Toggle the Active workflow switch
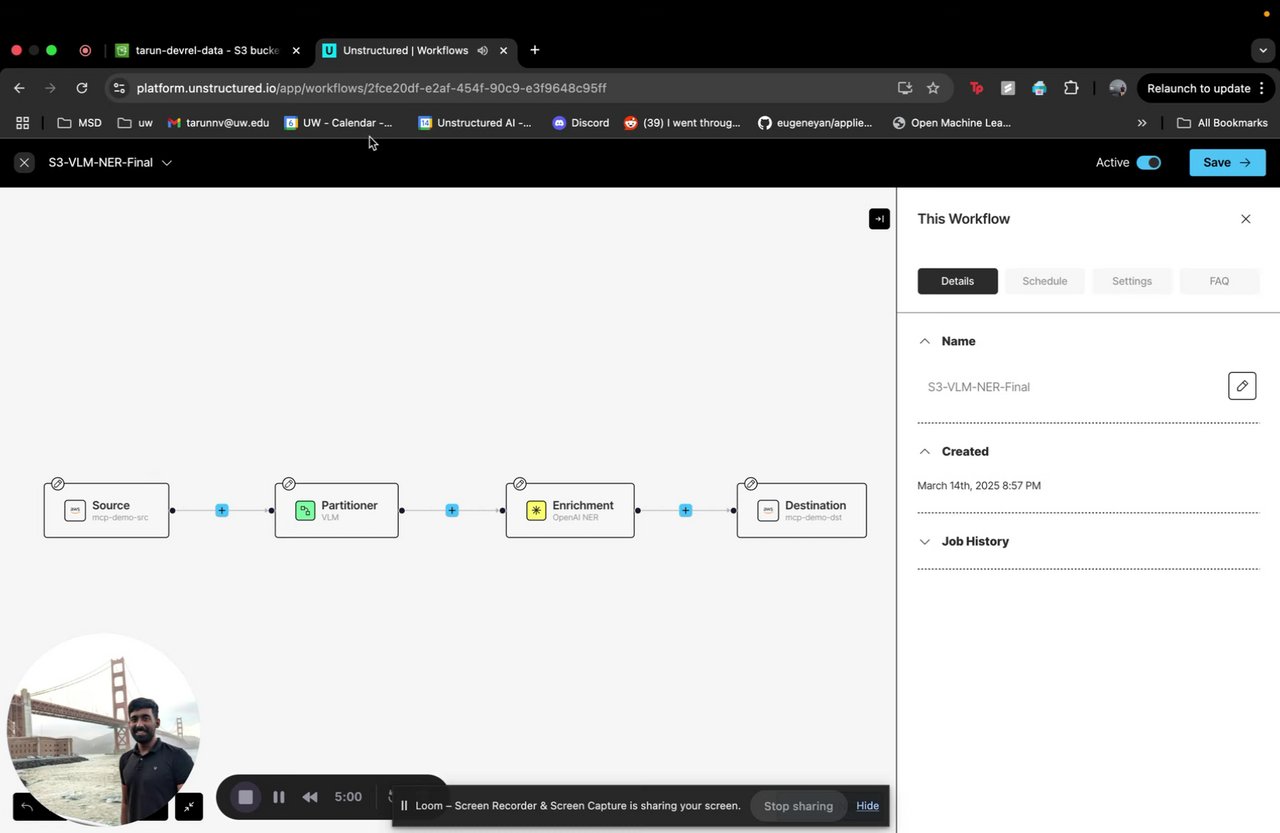The image size is (1280, 833). coord(1149,163)
